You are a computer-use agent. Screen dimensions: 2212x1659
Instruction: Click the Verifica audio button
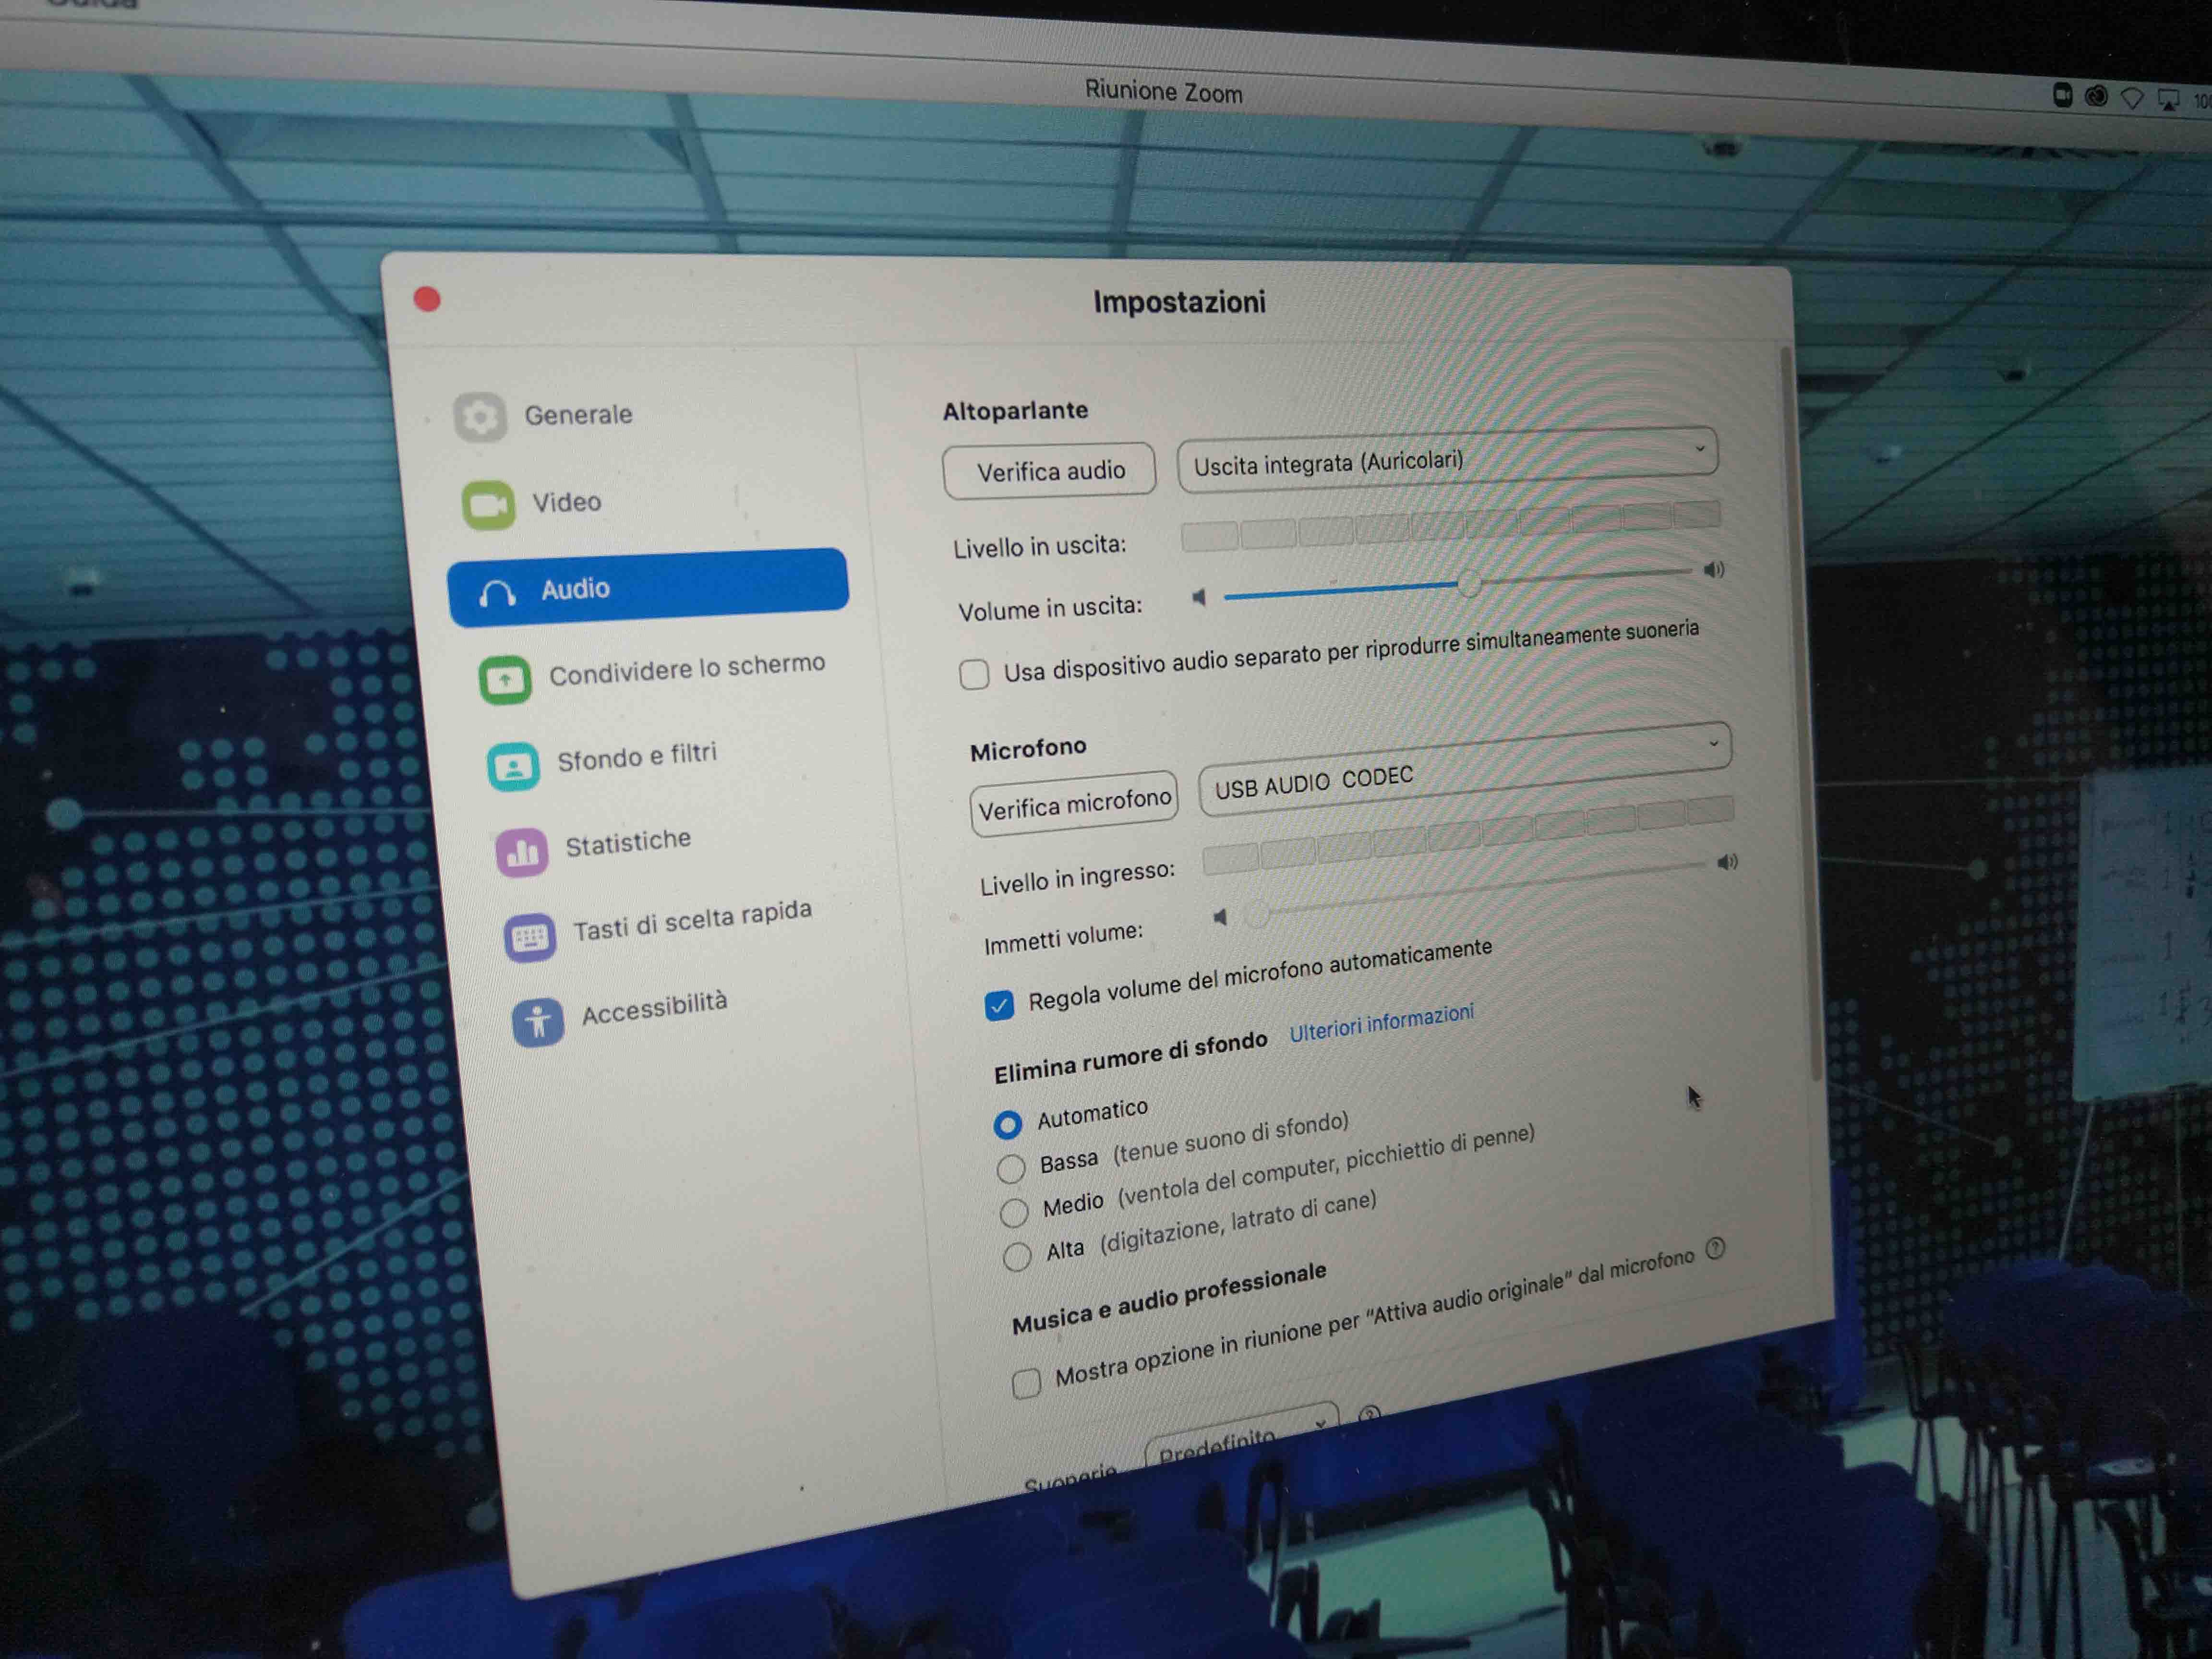click(1049, 471)
